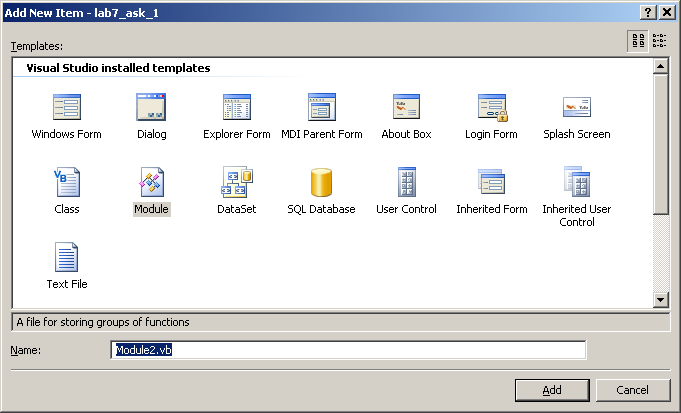Click the "User Control" label
Viewport: 681px width, 413px height.
(407, 209)
